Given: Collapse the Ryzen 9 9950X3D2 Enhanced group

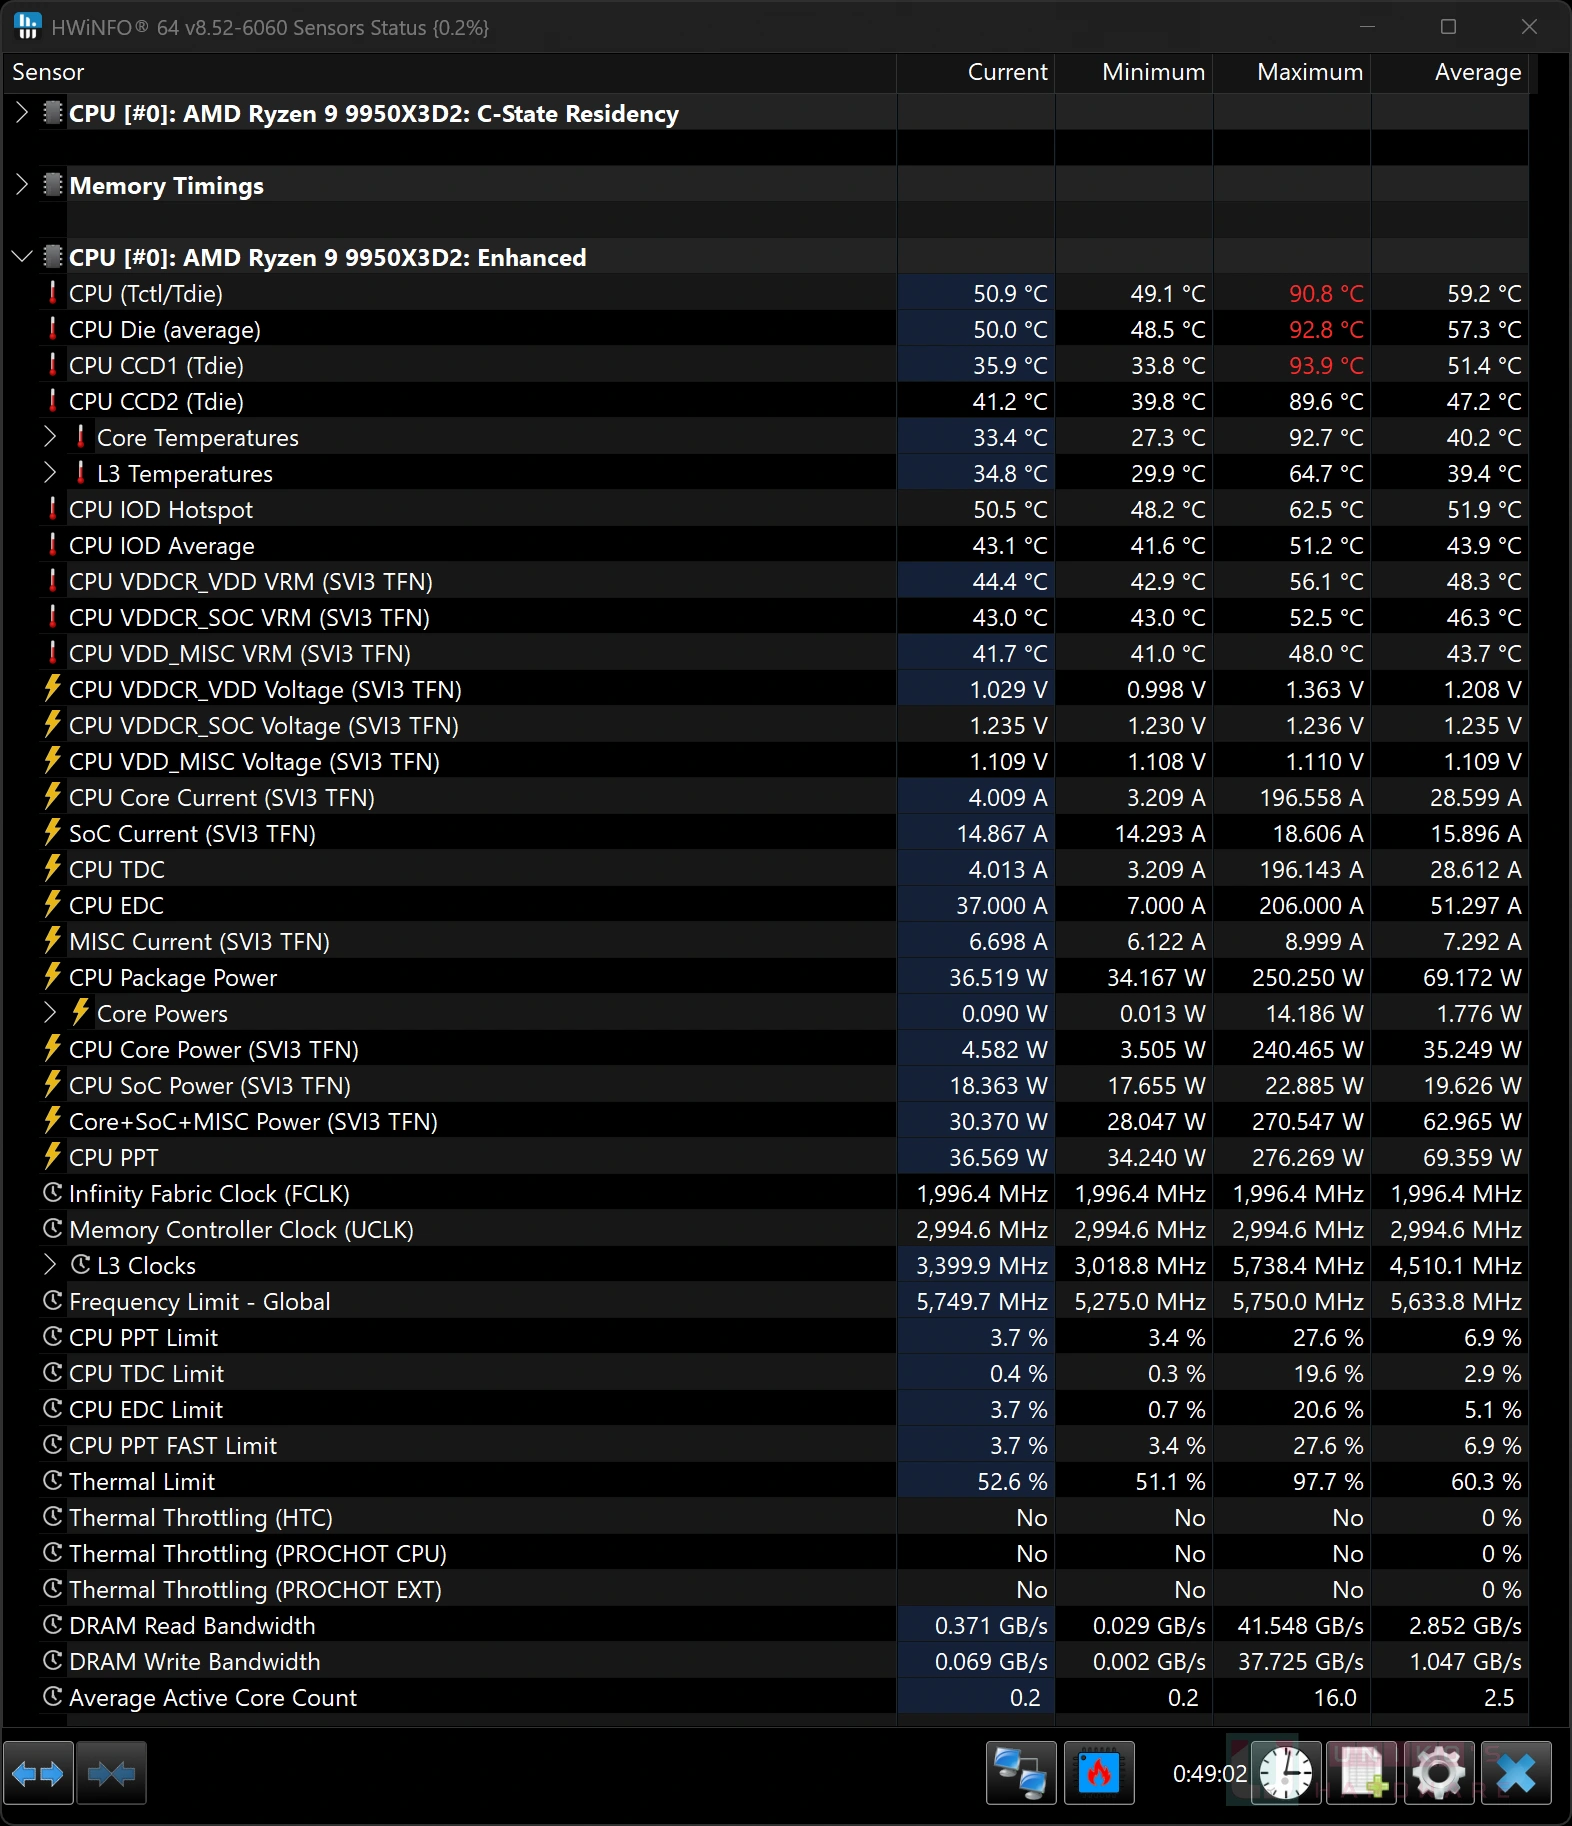Looking at the screenshot, I should pos(22,257).
